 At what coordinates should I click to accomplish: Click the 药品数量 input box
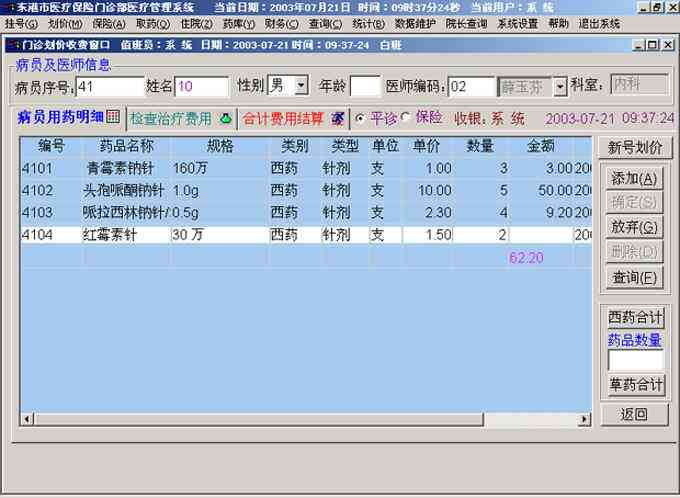click(635, 360)
